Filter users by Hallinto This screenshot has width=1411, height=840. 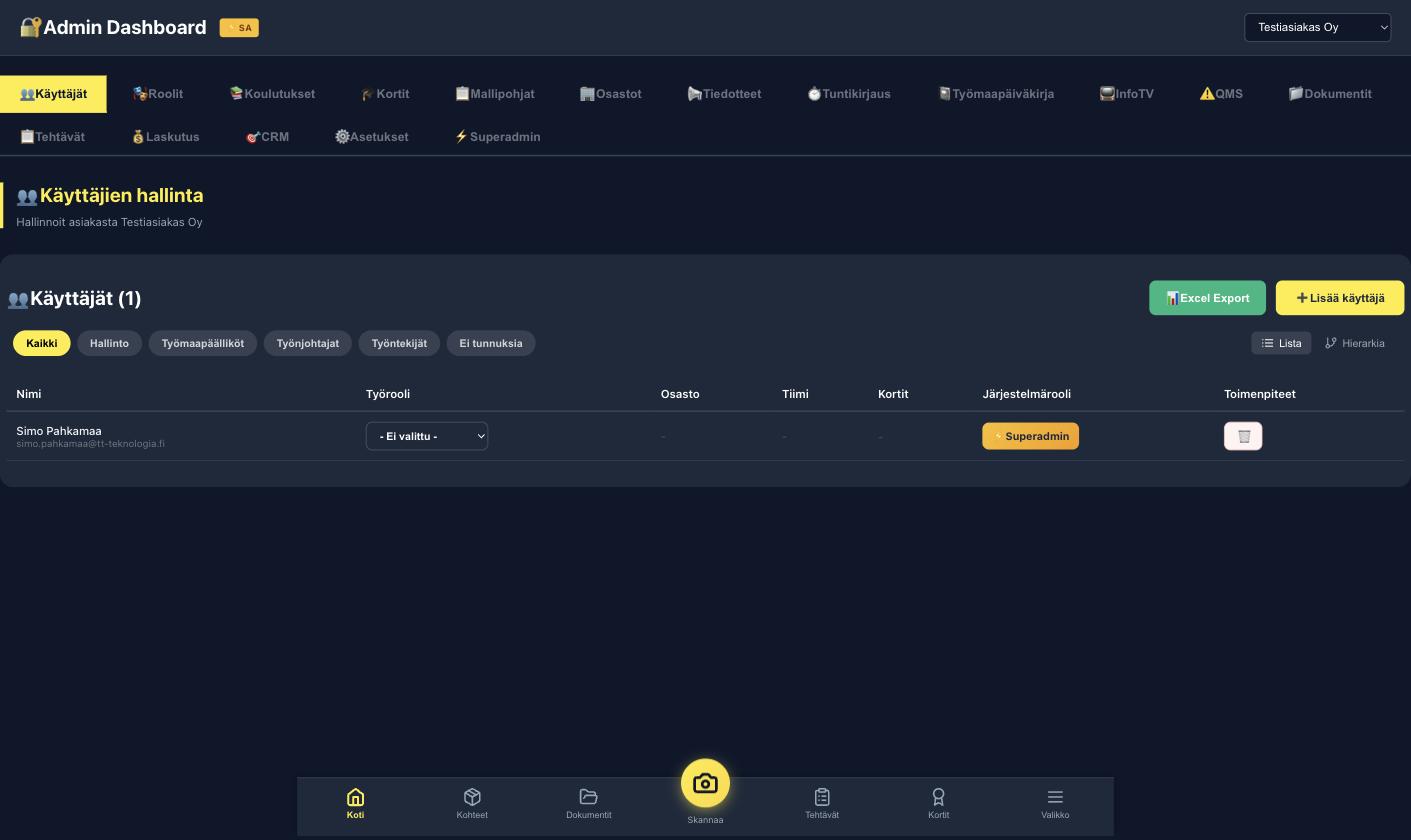point(109,343)
